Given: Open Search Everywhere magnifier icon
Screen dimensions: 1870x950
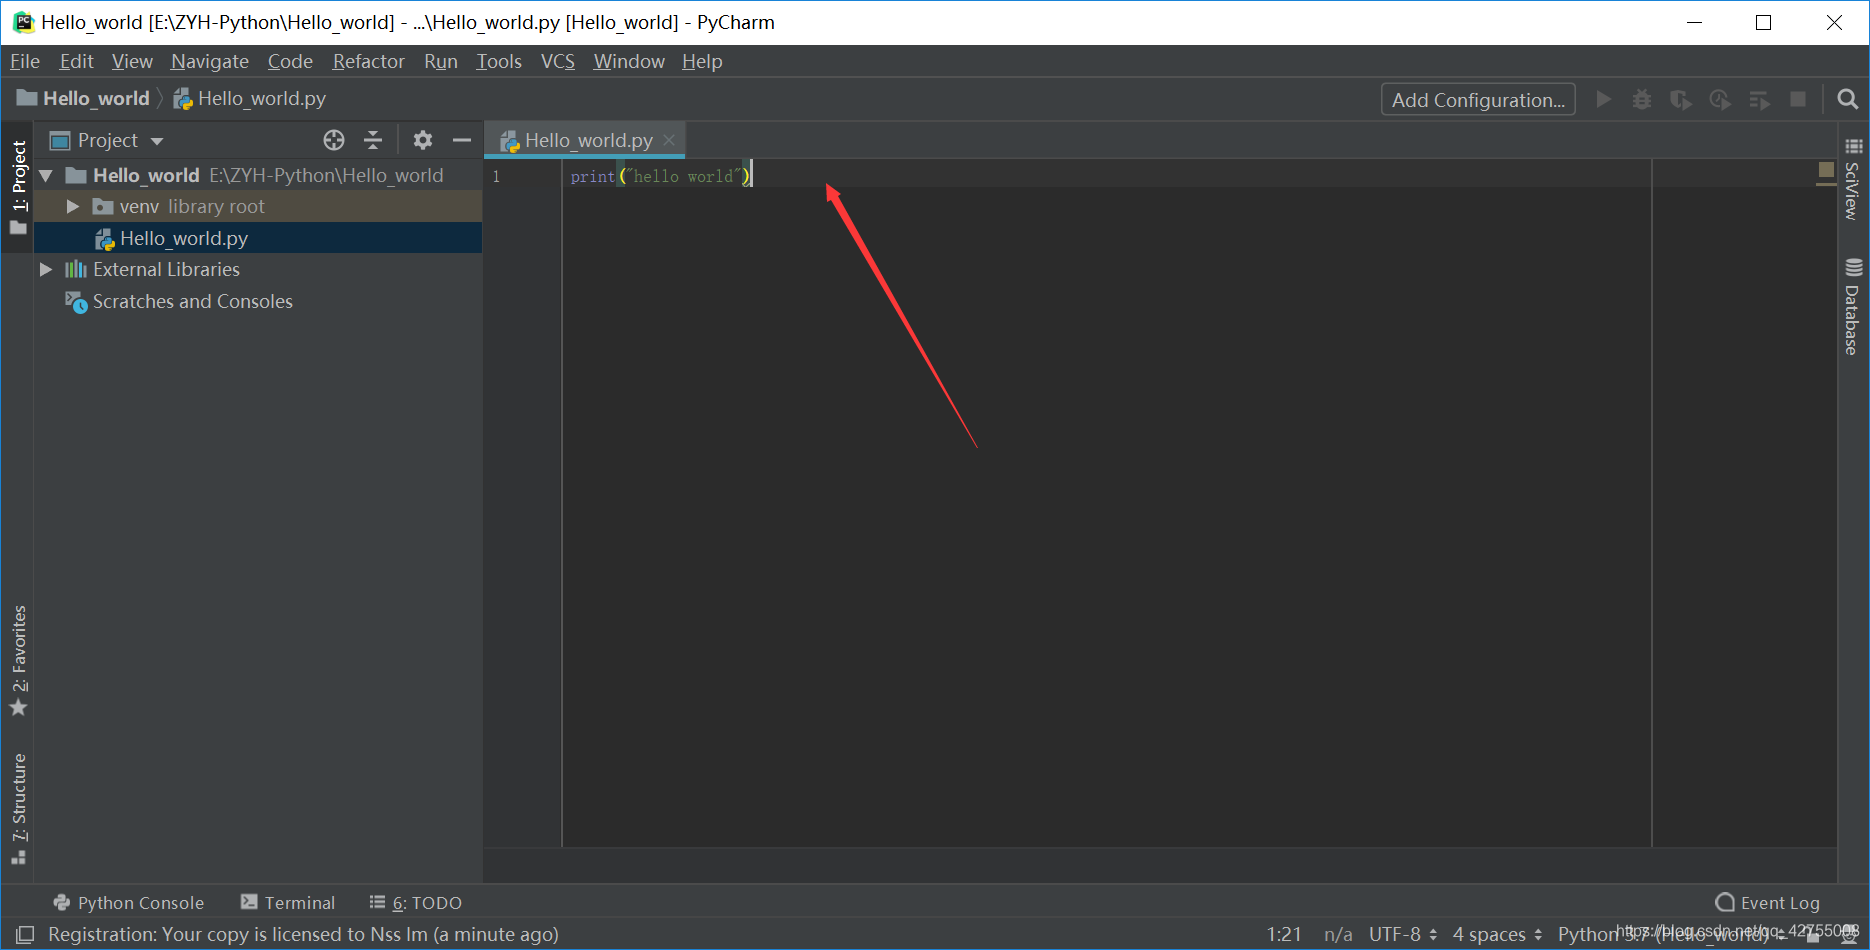Looking at the screenshot, I should (1848, 99).
